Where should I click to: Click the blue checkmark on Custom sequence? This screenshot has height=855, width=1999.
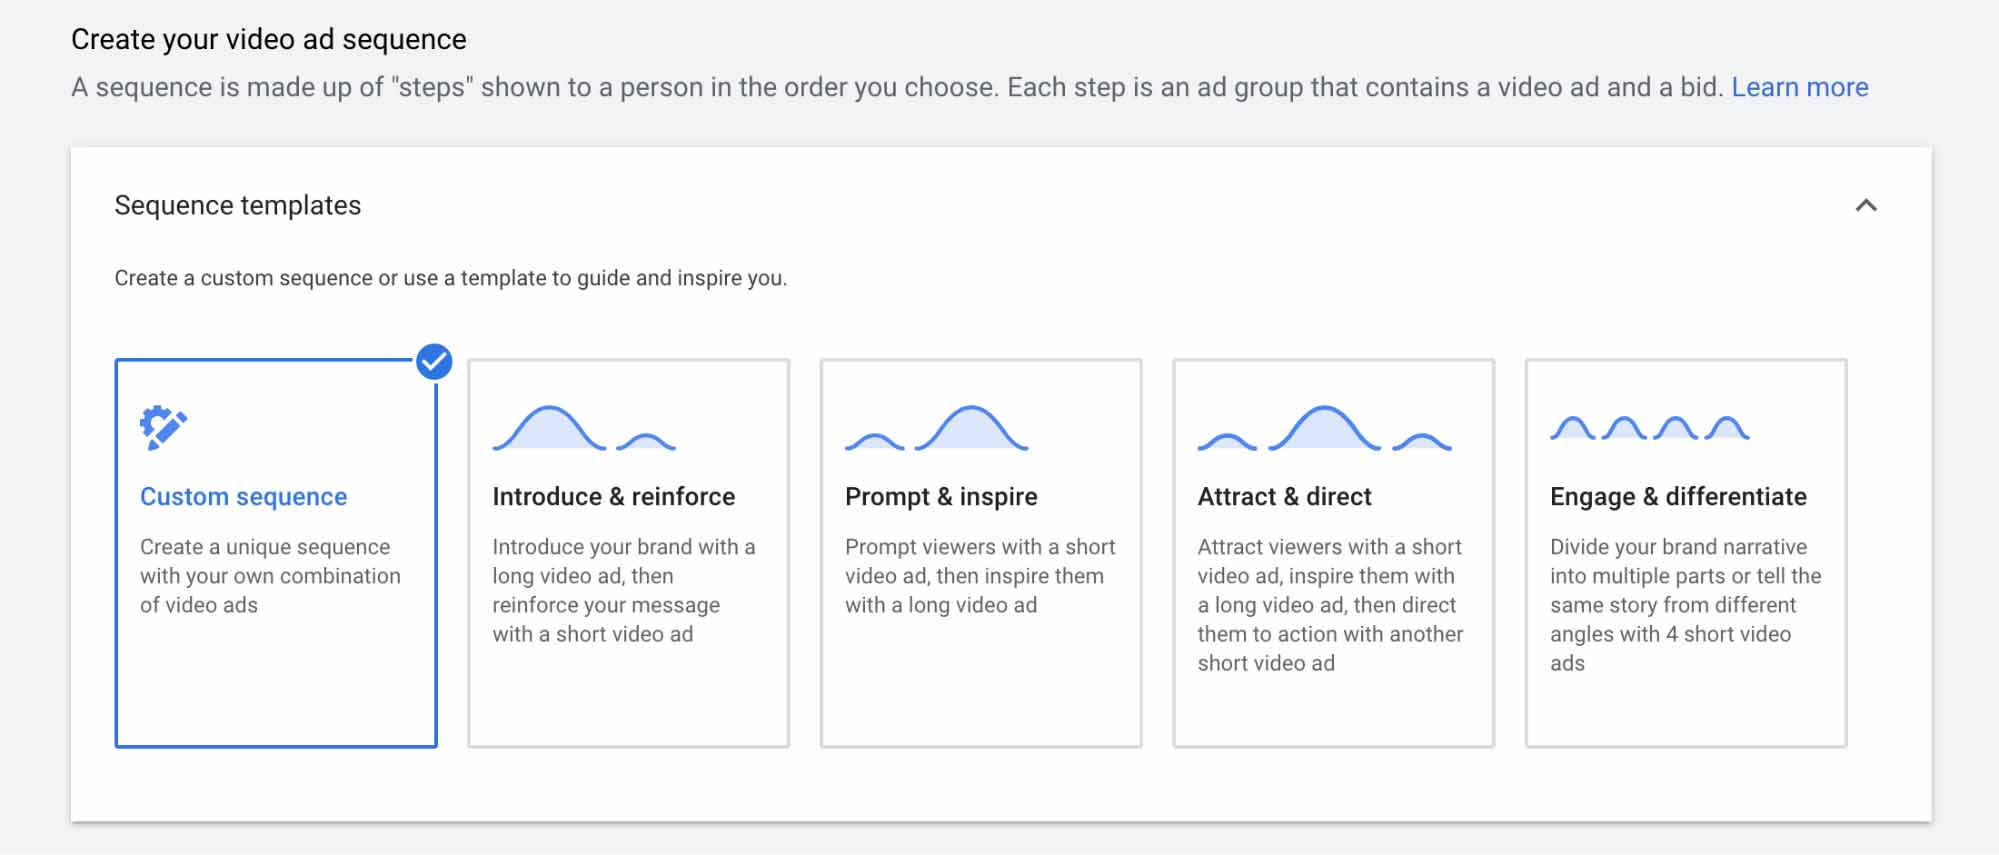434,361
